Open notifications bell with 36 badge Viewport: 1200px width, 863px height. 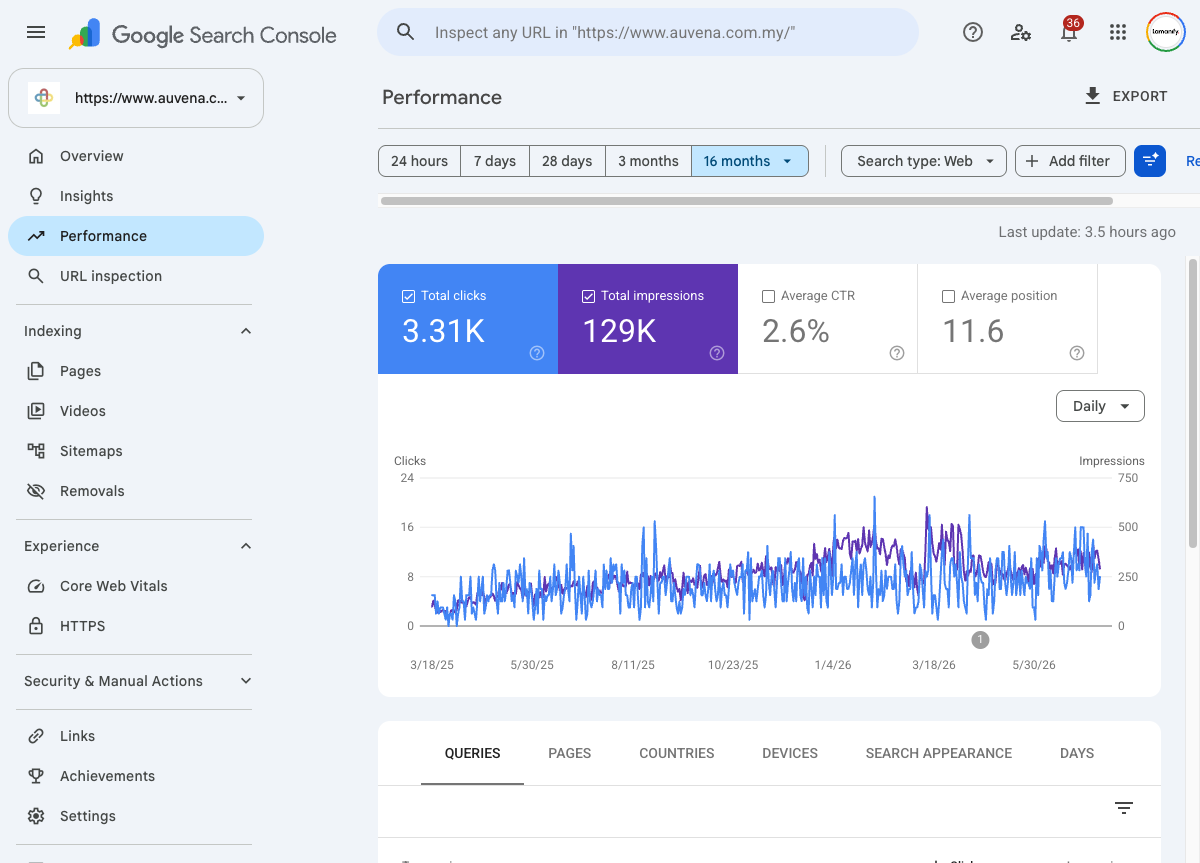[1069, 32]
